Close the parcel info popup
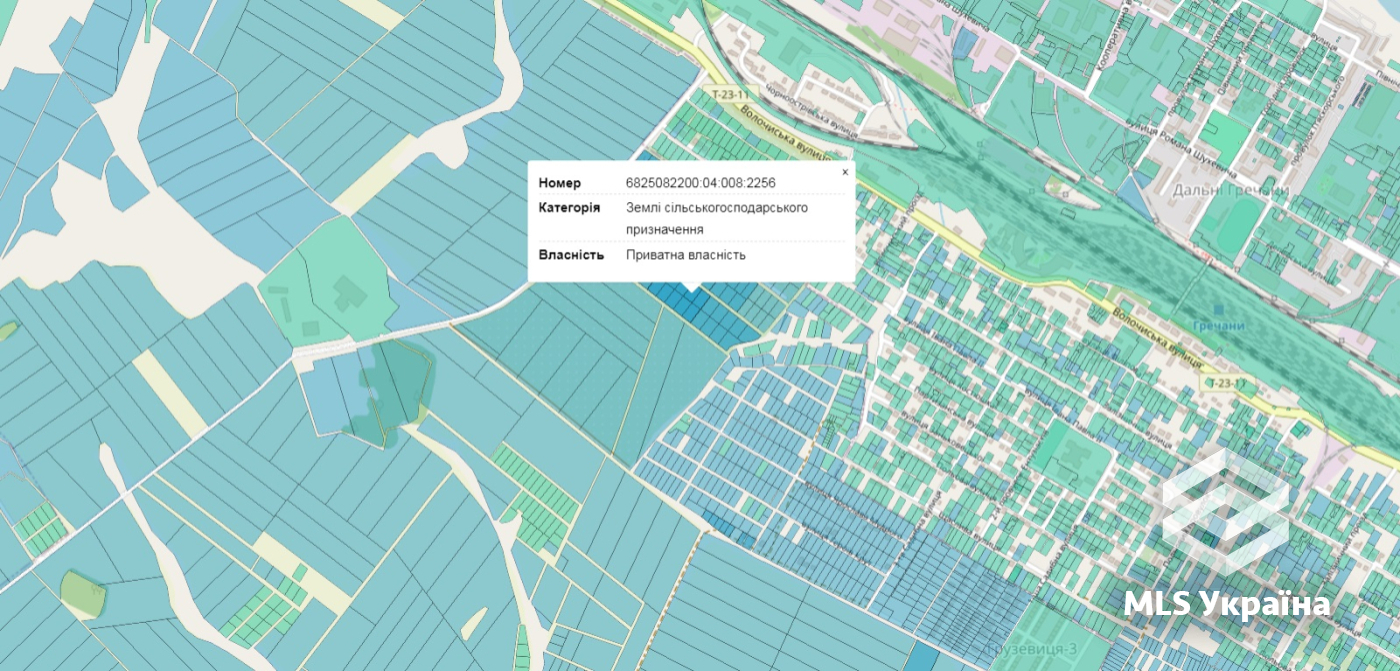Screen dimensions: 1400x671 click(845, 172)
